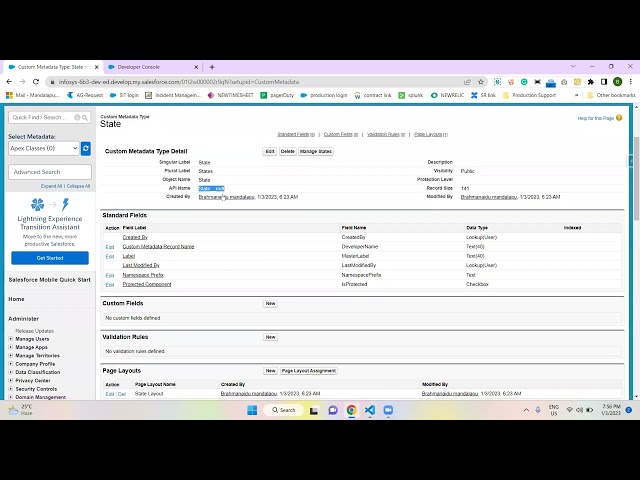
Task: Expand the Security Controls tree node
Action: (11, 389)
